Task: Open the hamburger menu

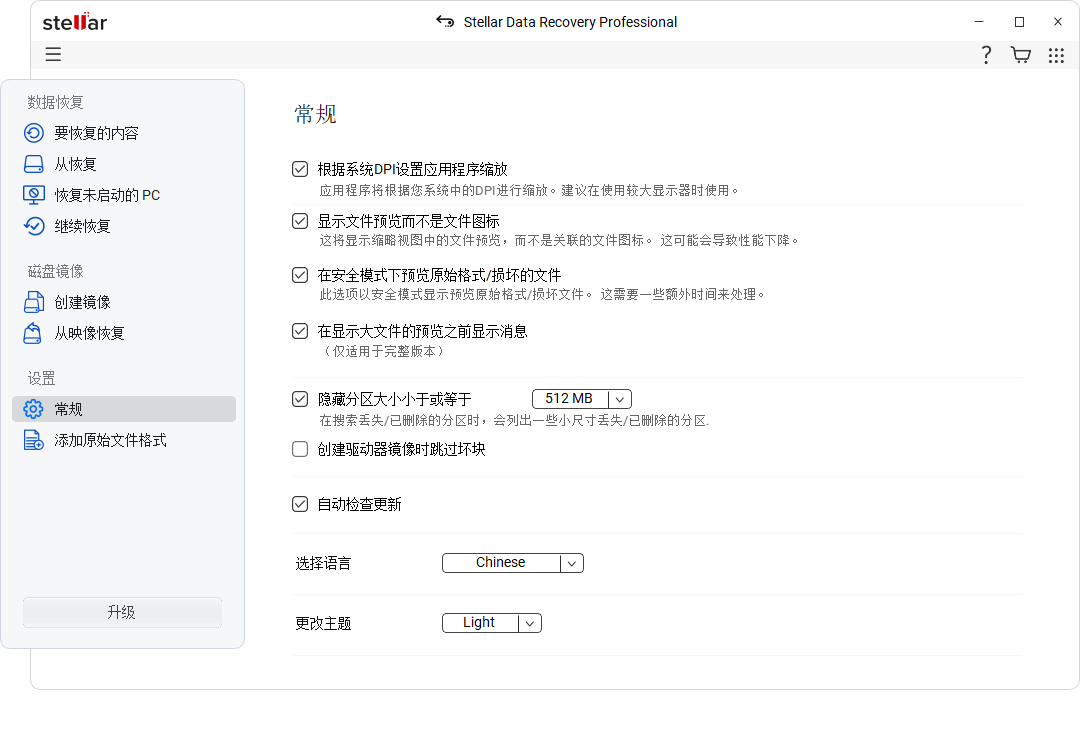Action: pyautogui.click(x=53, y=55)
